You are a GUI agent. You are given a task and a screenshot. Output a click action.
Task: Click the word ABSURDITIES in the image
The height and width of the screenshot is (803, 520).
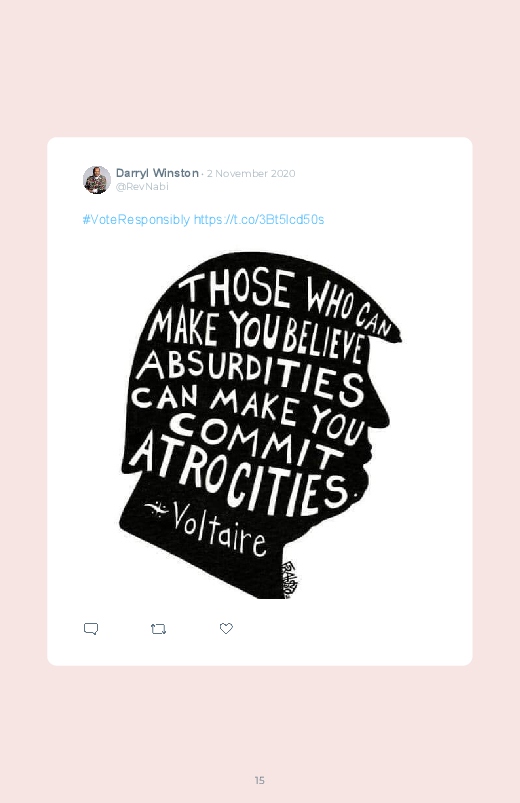(x=251, y=376)
